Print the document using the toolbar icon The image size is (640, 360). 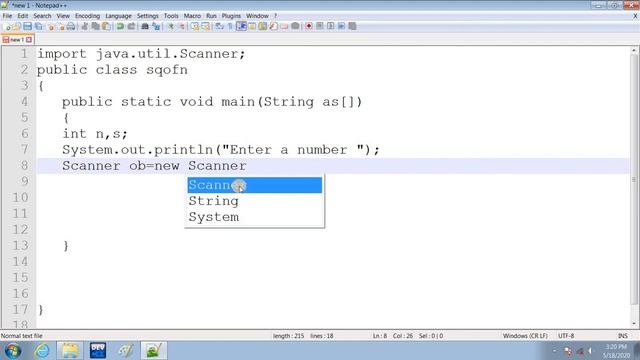71,26
